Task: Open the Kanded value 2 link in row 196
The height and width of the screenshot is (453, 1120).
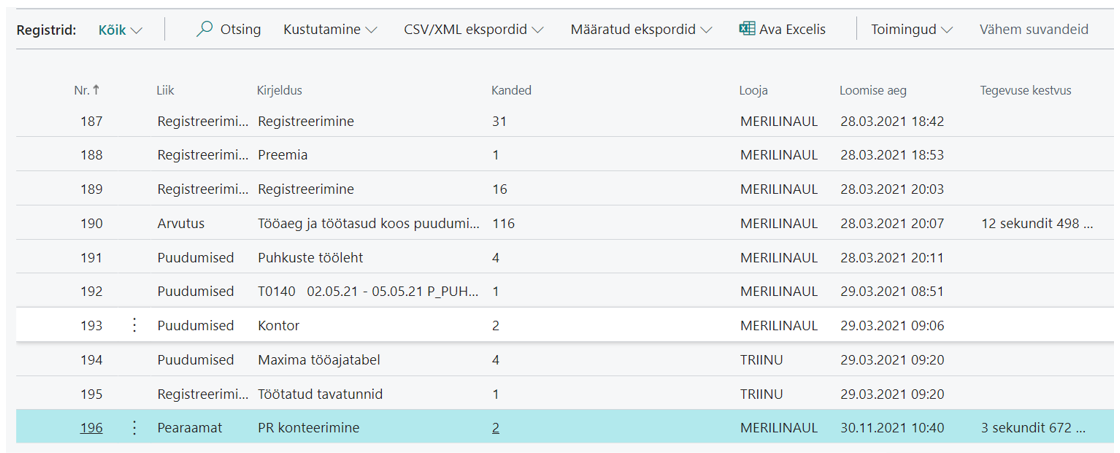Action: click(x=496, y=428)
